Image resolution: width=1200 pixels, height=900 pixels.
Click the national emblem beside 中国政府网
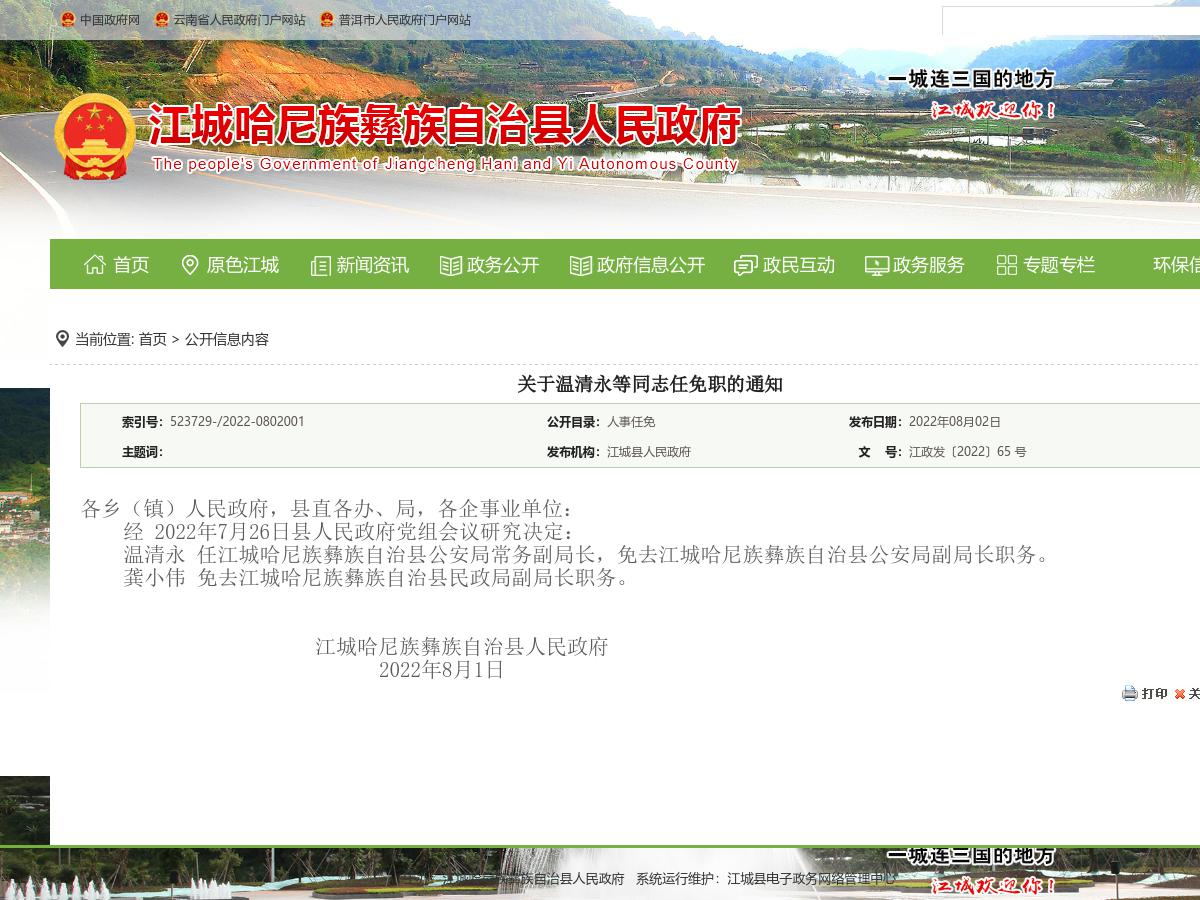tap(68, 19)
